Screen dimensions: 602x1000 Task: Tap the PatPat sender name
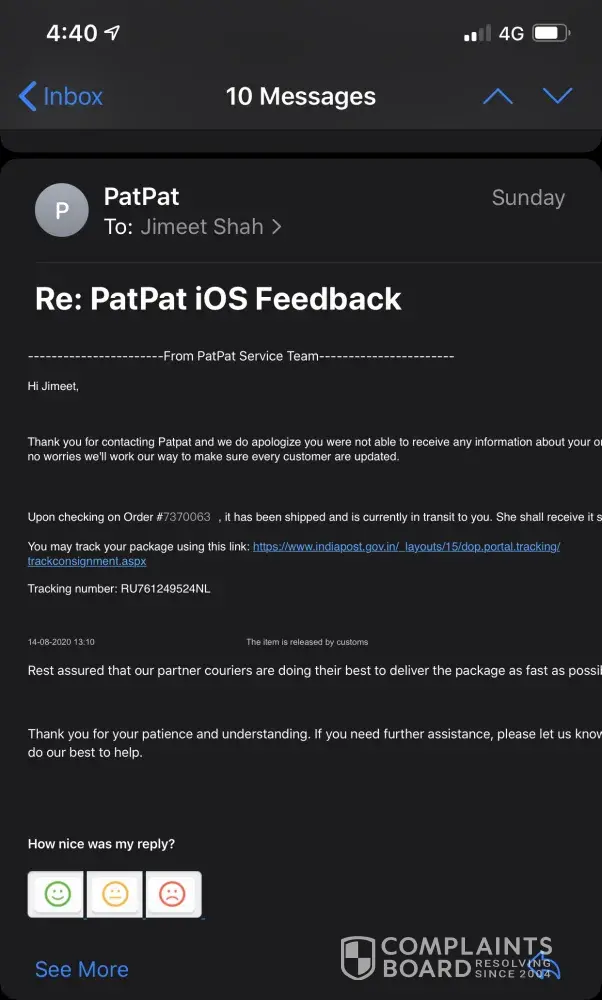click(141, 196)
